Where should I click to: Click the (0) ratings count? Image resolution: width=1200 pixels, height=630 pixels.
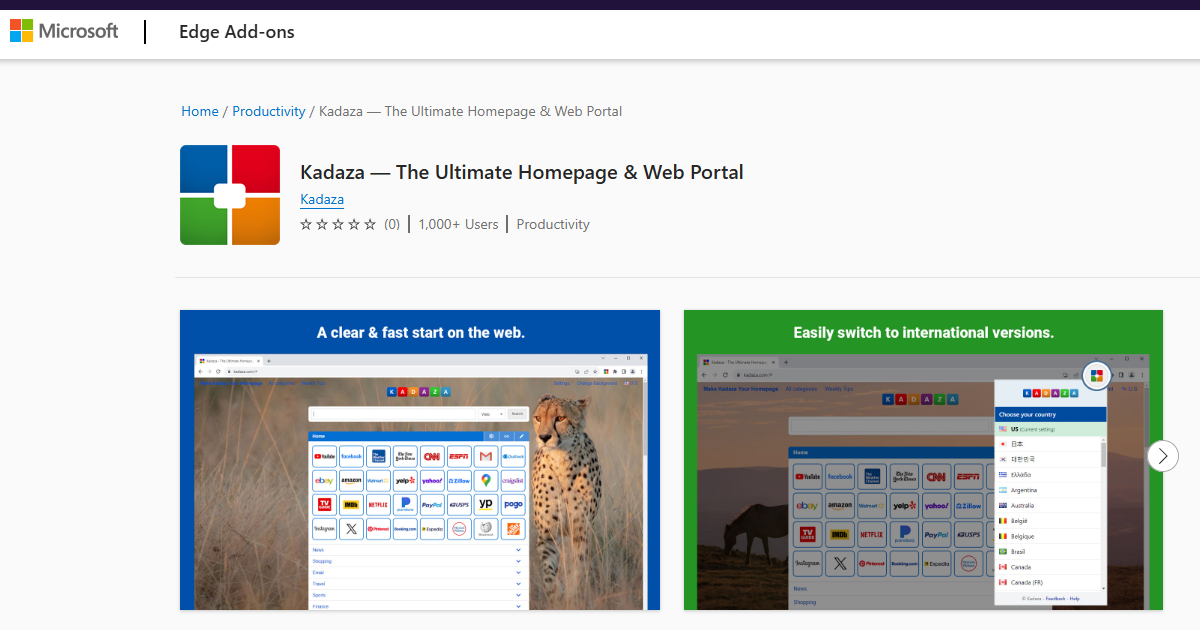click(392, 224)
